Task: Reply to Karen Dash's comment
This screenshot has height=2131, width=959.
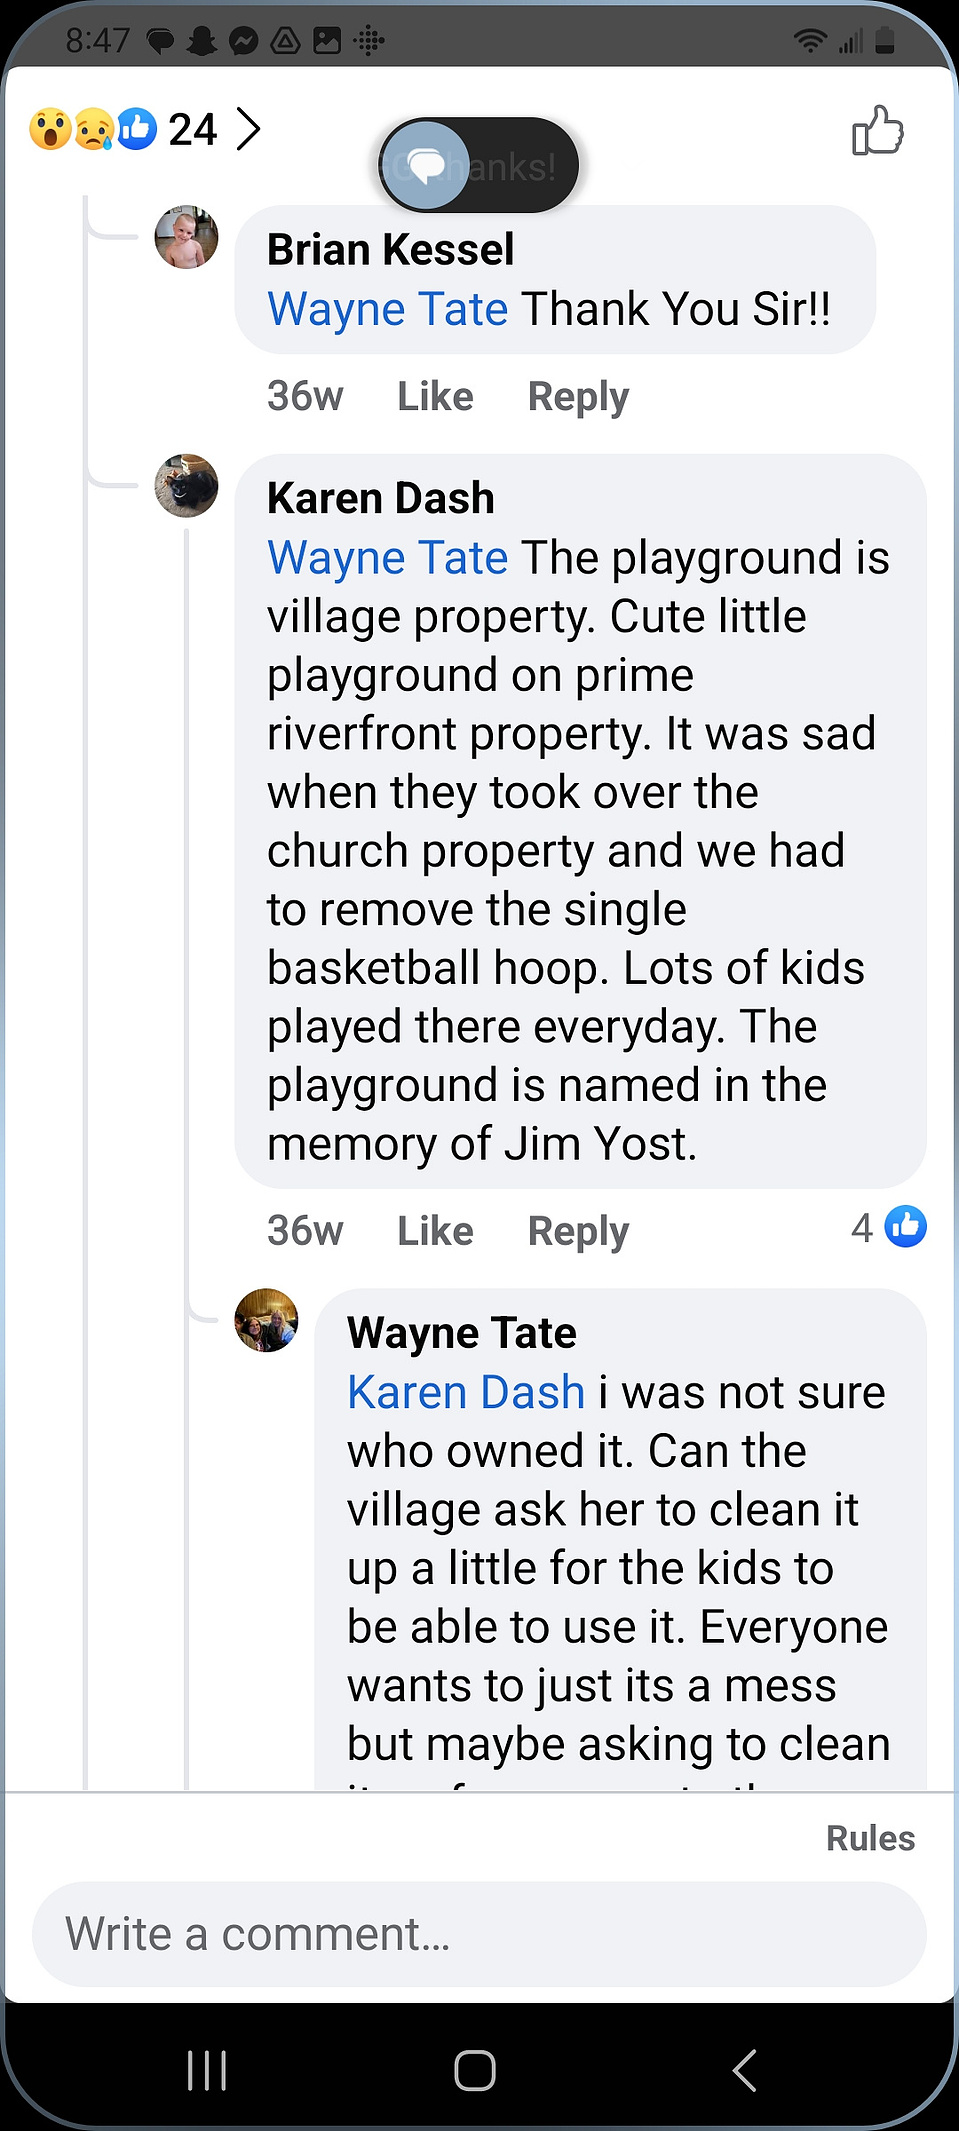Action: (578, 1231)
